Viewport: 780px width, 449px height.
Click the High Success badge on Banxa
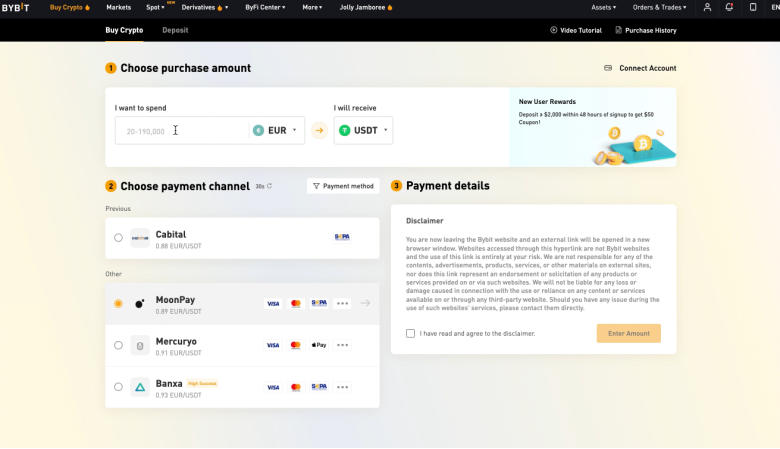click(202, 383)
